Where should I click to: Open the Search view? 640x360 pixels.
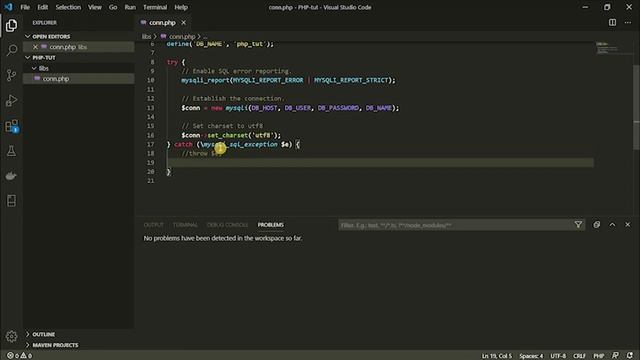point(11,50)
